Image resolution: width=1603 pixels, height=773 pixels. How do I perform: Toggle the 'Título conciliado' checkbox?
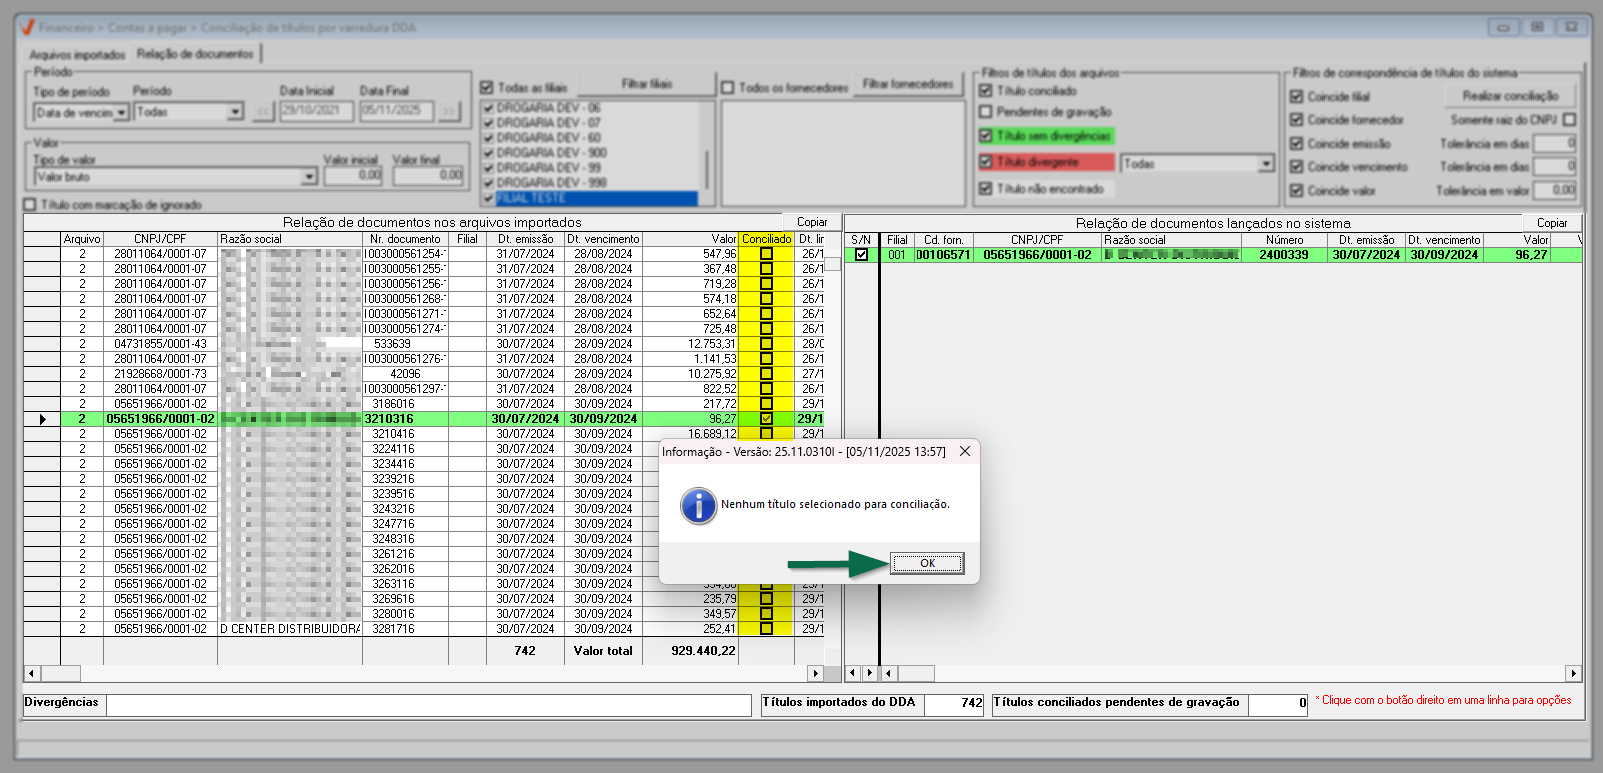pyautogui.click(x=986, y=91)
